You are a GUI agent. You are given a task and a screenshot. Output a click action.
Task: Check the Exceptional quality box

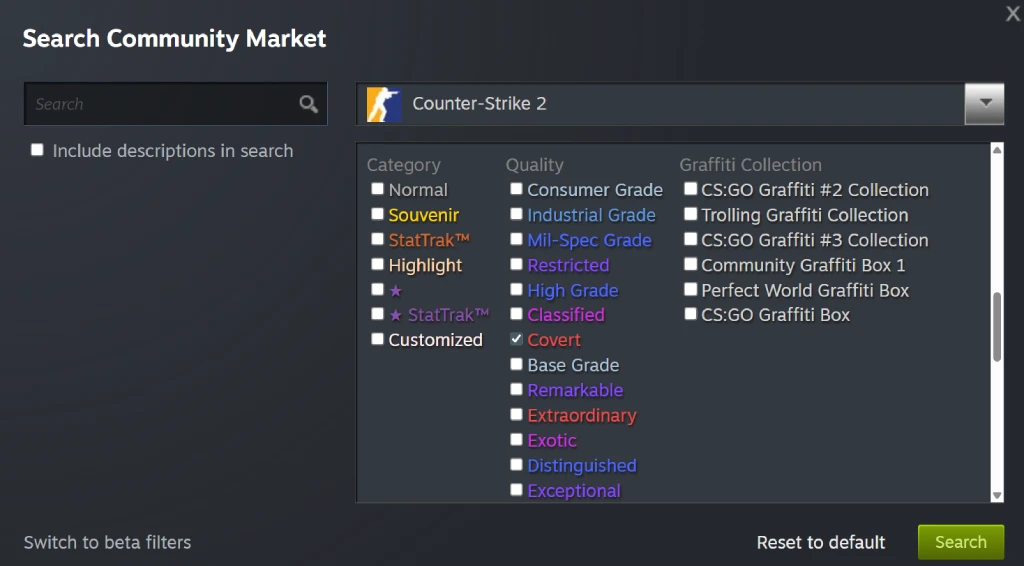pyautogui.click(x=517, y=490)
